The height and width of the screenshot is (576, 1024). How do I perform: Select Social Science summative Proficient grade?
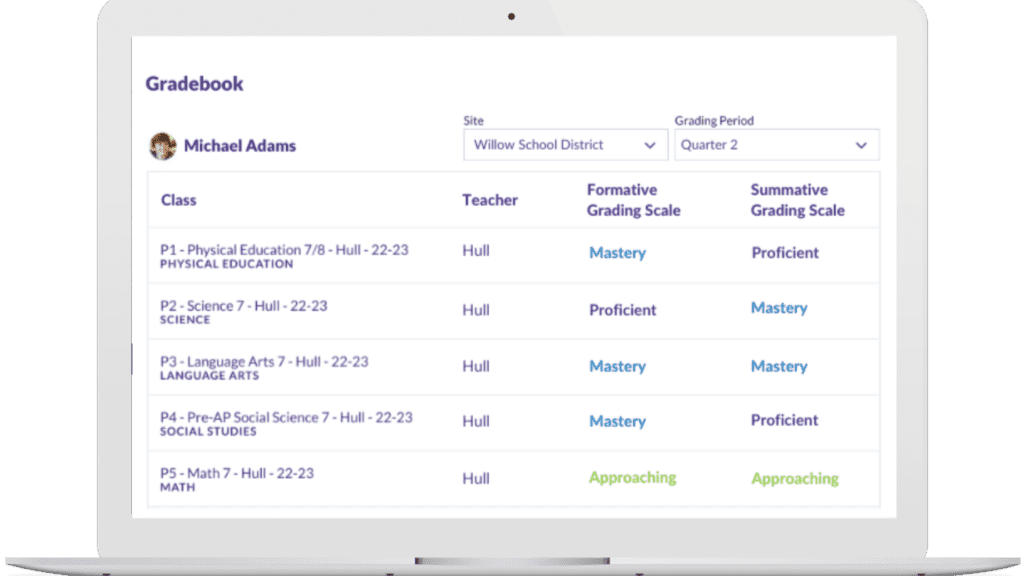[785, 421]
